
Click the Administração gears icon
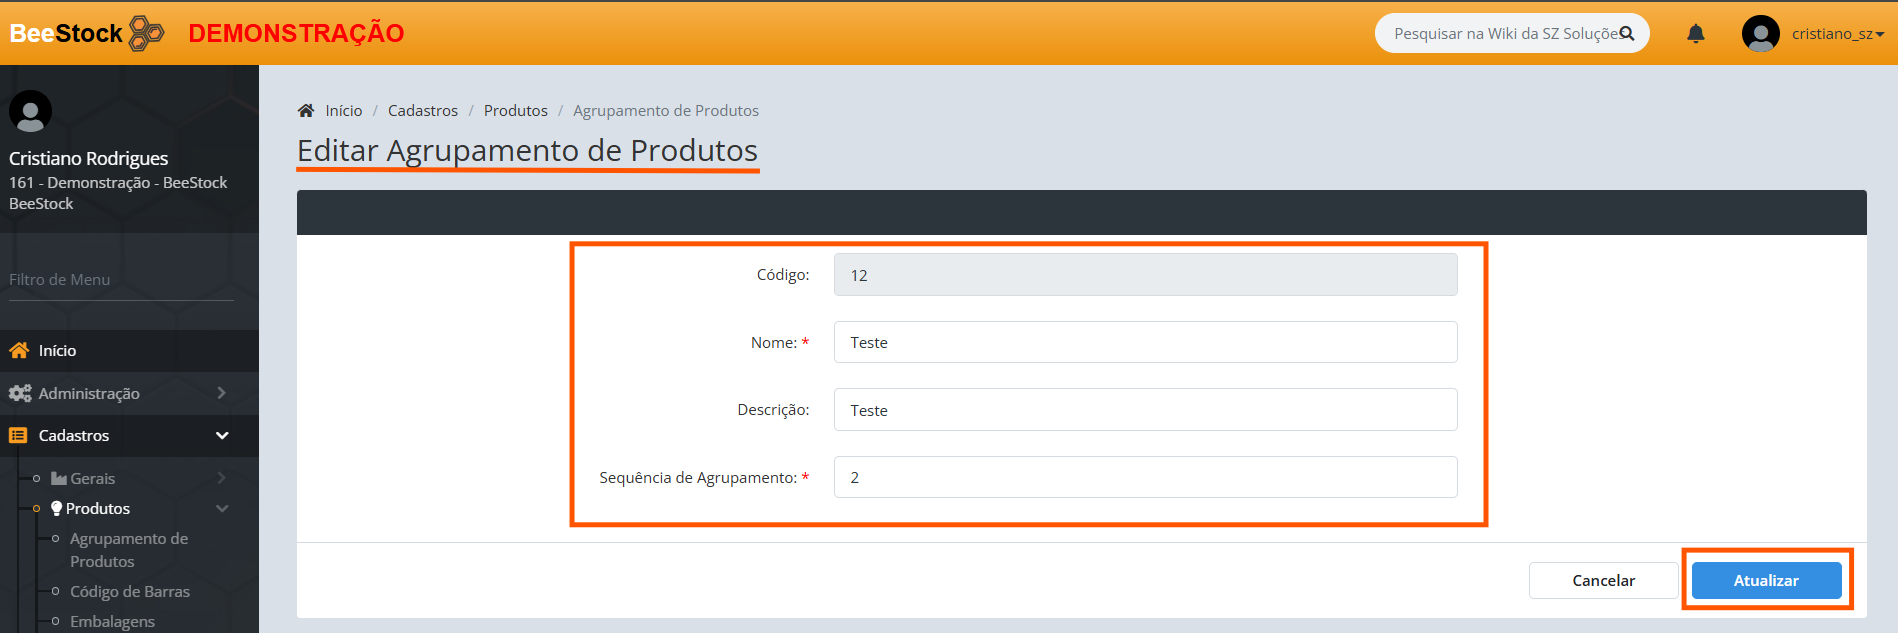[20, 393]
